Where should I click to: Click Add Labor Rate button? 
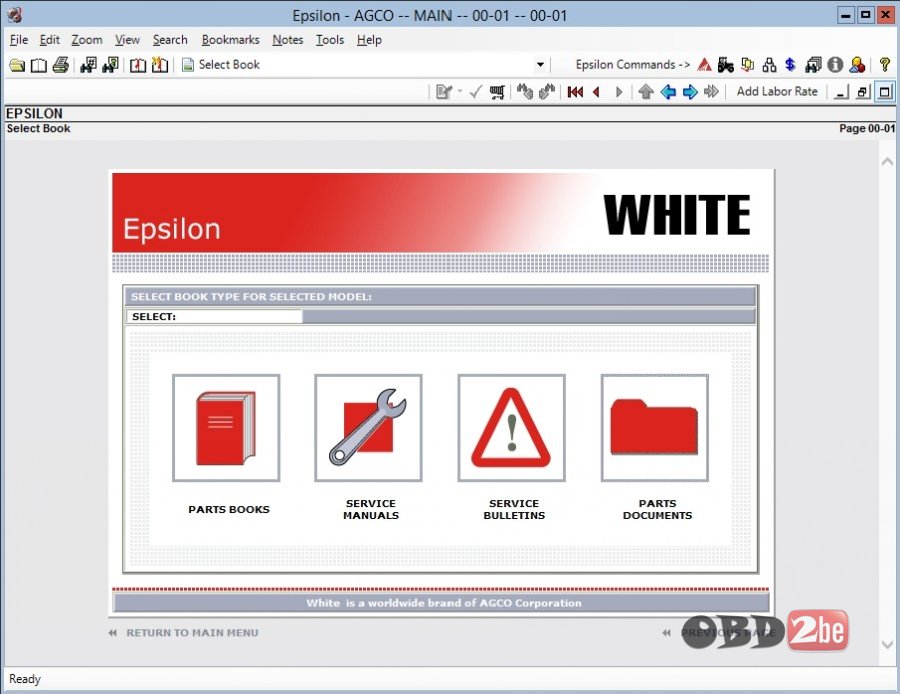point(777,91)
